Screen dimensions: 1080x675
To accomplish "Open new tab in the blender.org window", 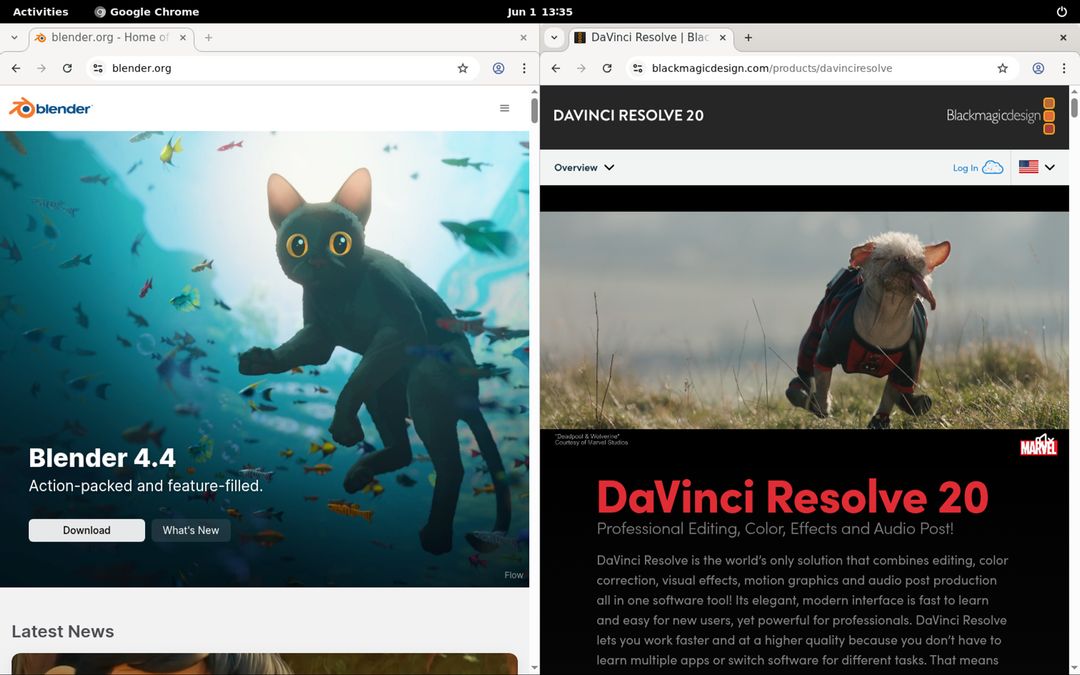I will coord(208,38).
